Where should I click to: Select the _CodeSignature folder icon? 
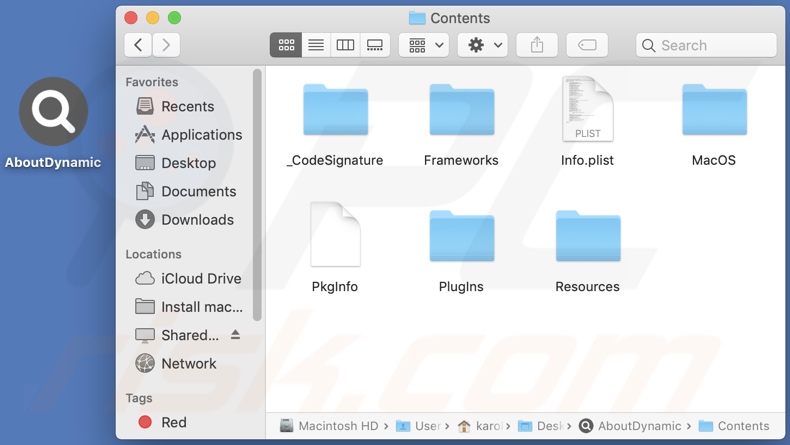click(336, 109)
